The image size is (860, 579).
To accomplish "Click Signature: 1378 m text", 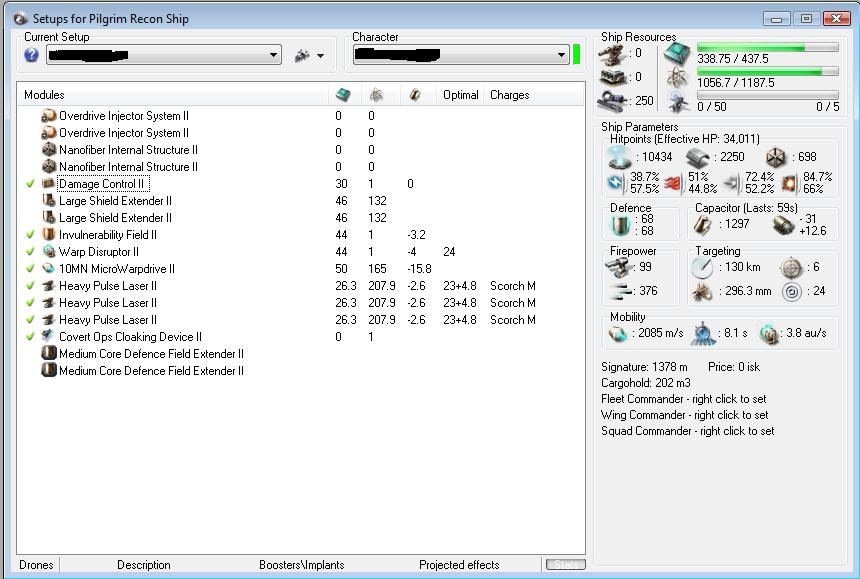I will (x=644, y=367).
